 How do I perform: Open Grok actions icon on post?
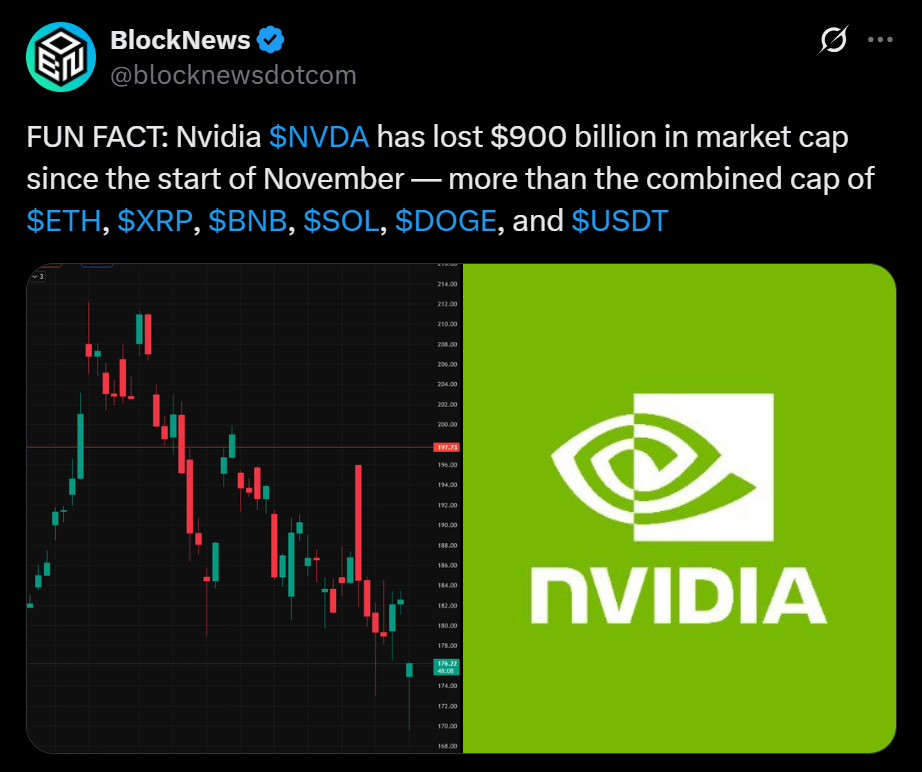[833, 40]
